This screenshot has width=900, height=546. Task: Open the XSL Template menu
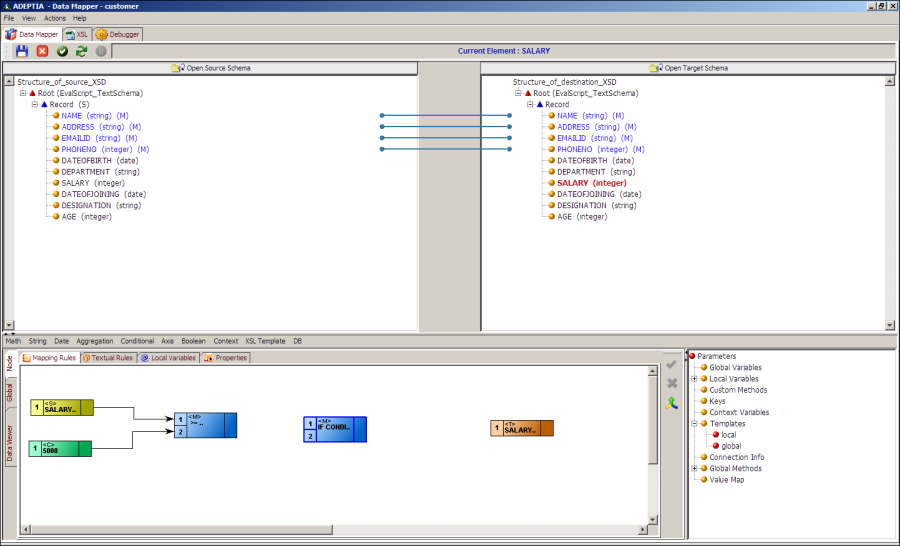click(x=265, y=341)
